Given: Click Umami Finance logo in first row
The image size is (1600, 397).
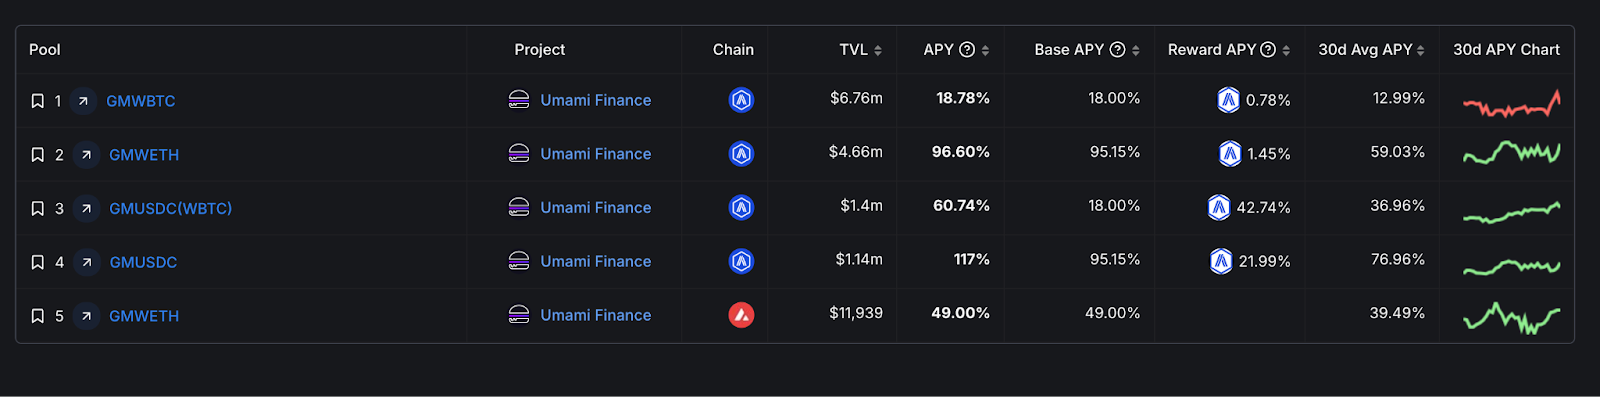Looking at the screenshot, I should [519, 100].
